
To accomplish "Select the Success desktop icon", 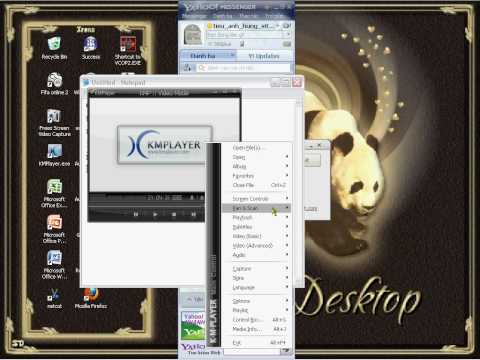I will [x=91, y=48].
